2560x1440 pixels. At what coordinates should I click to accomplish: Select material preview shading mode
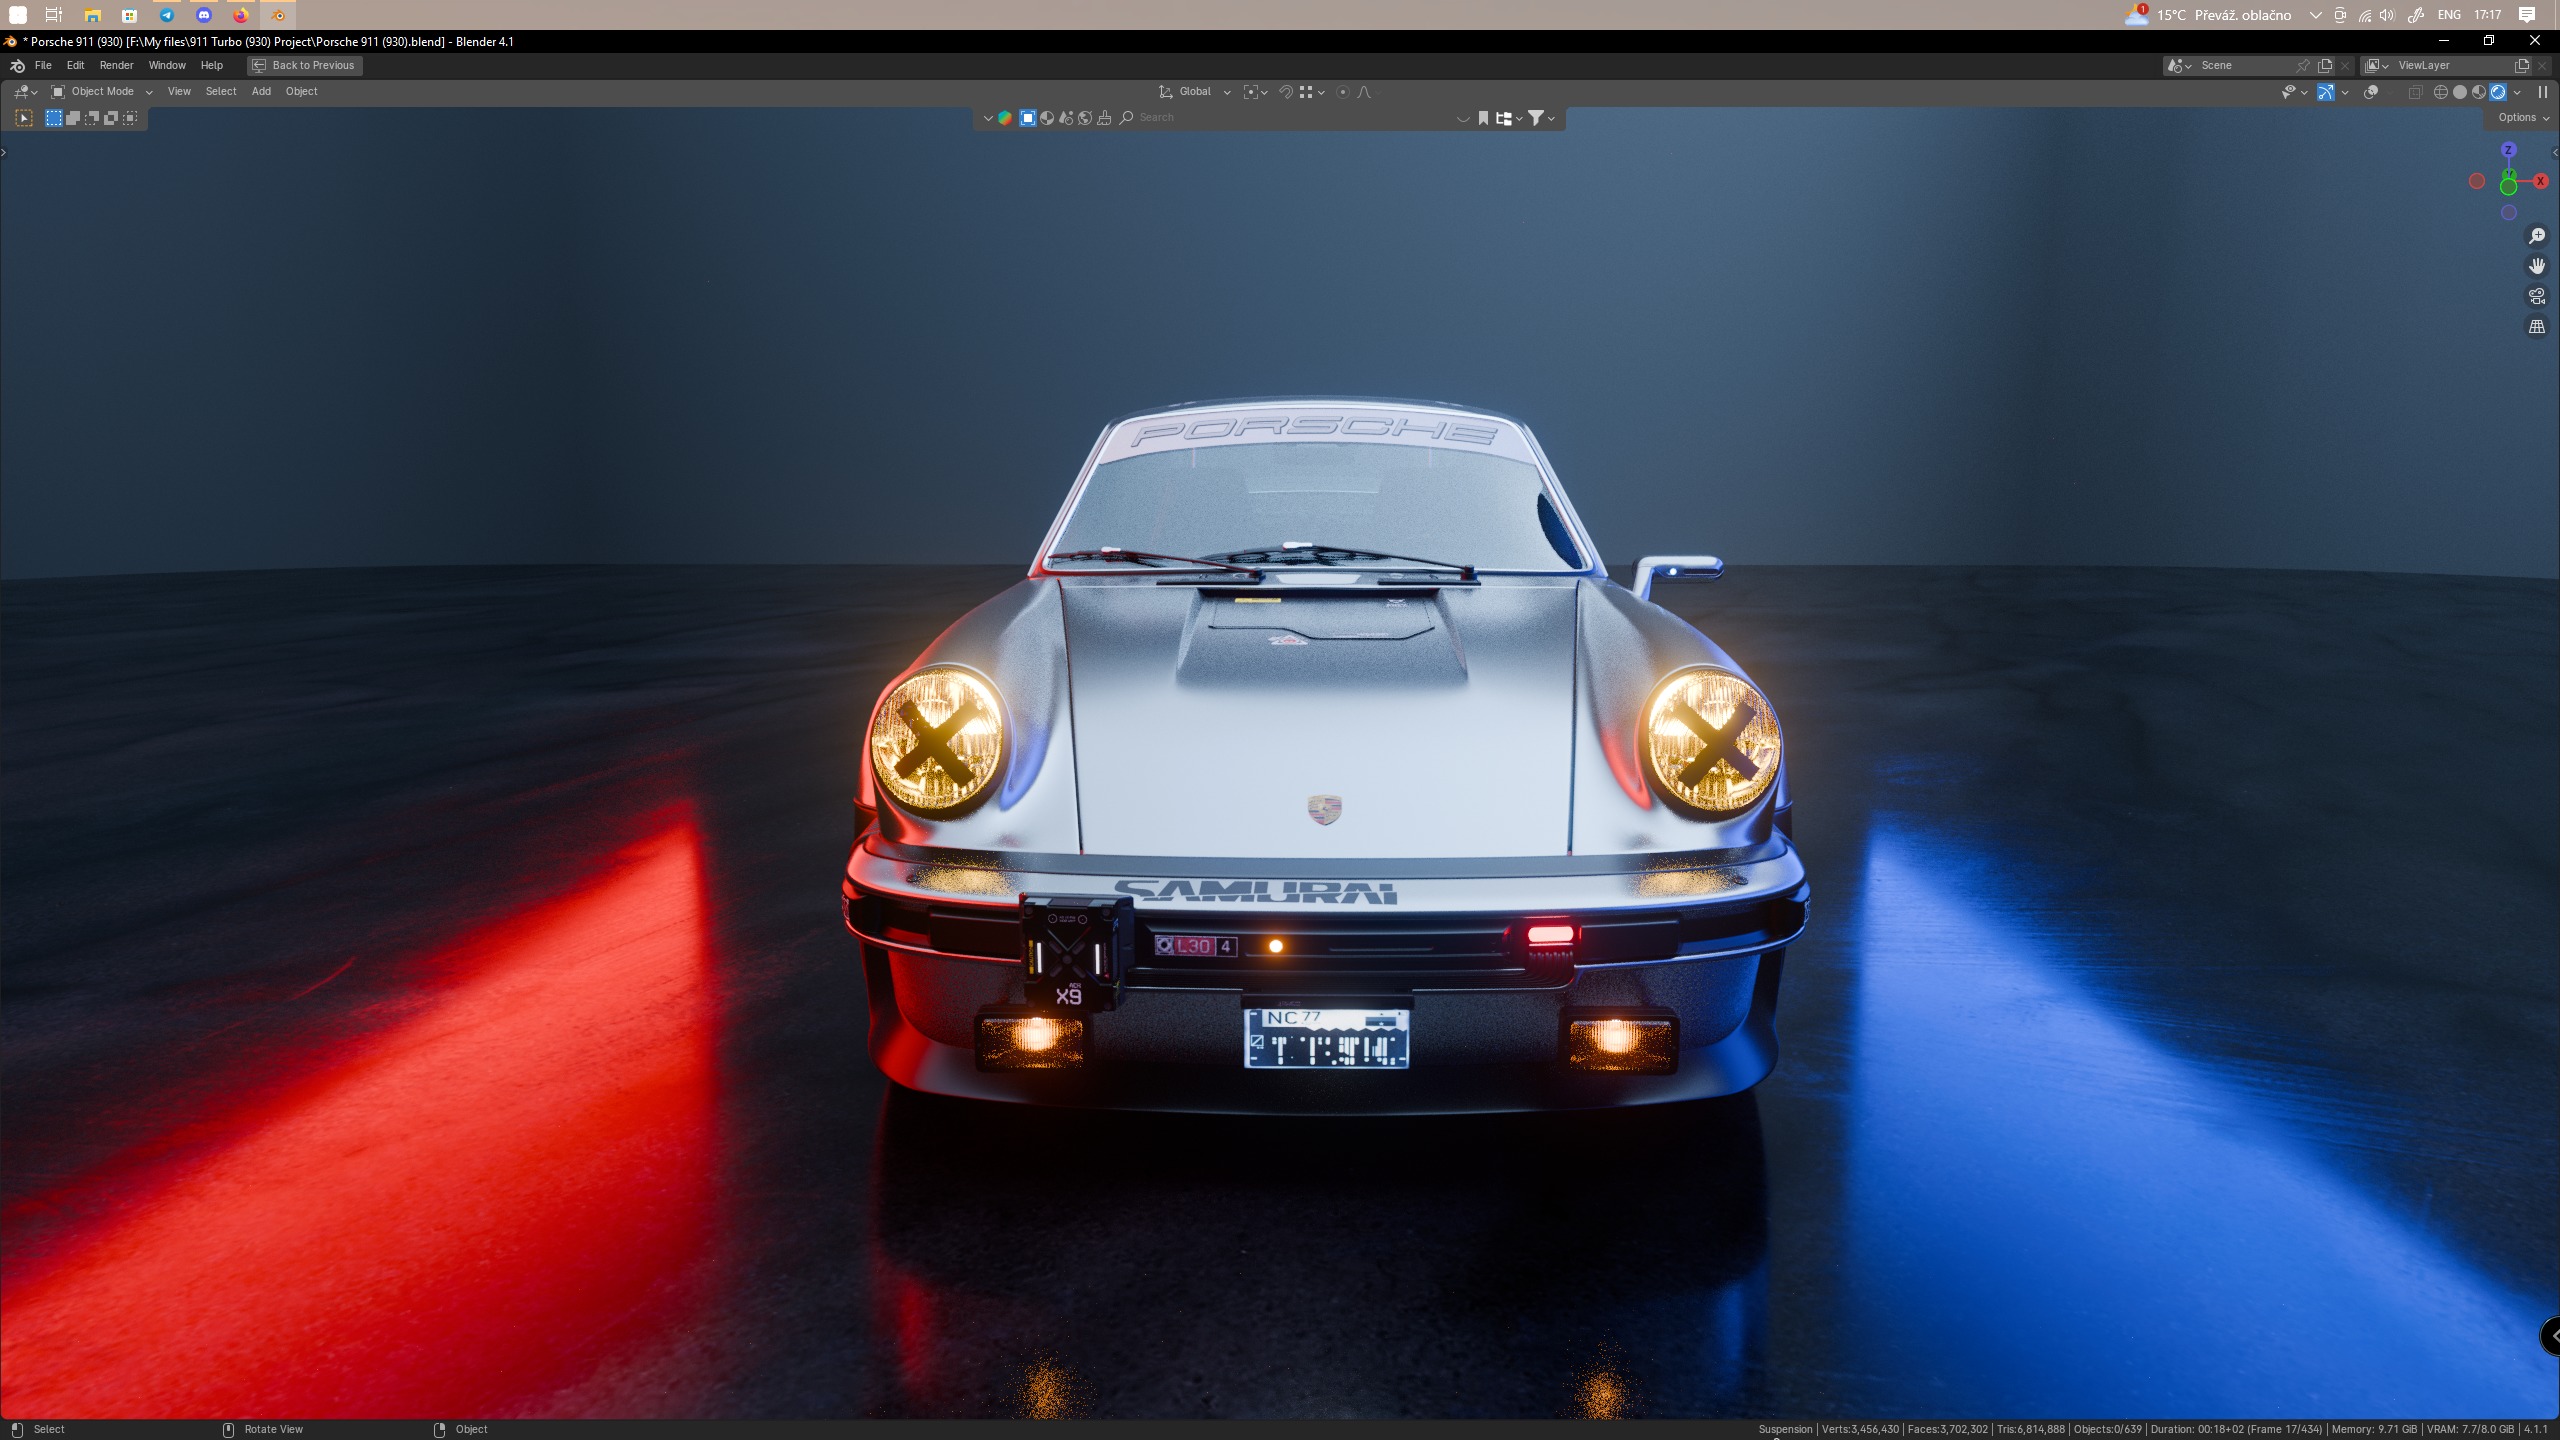2479,92
